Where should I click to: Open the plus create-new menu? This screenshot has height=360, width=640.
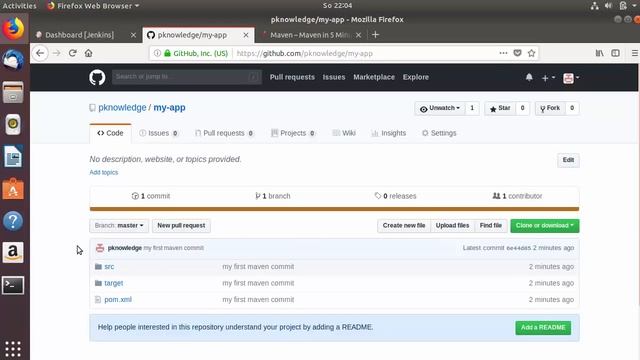tap(548, 78)
